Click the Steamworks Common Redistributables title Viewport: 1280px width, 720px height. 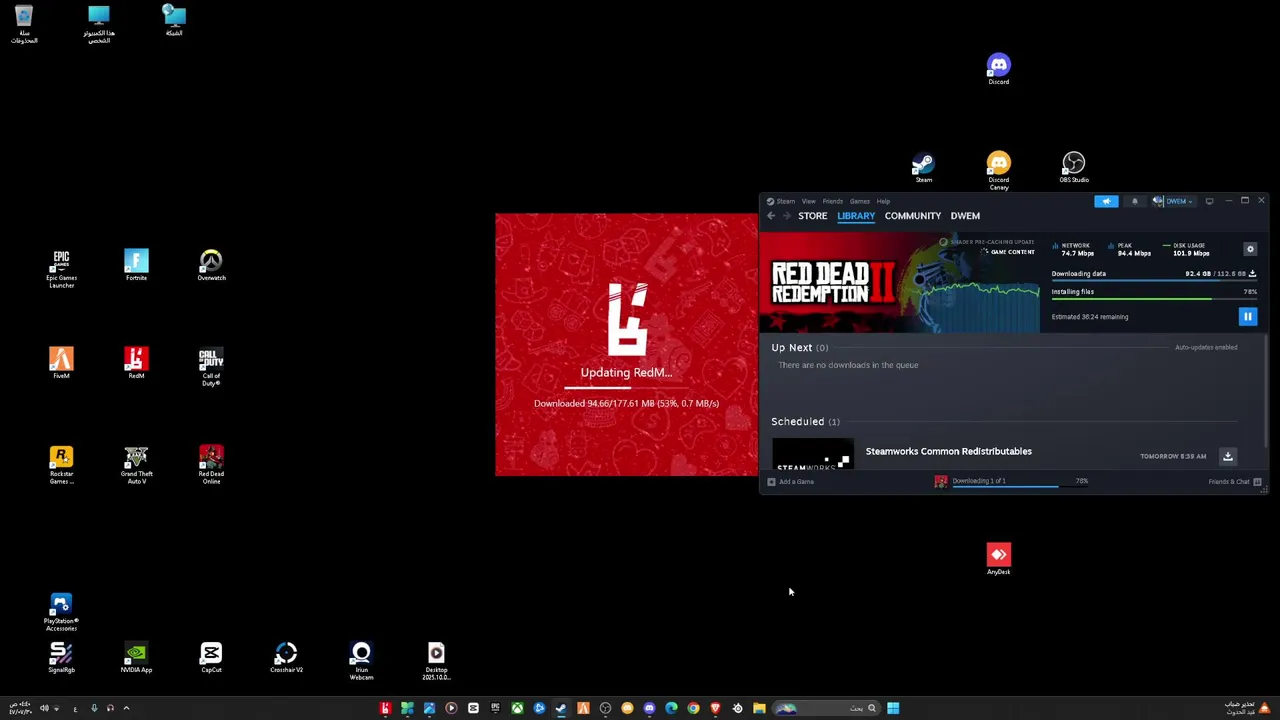pyautogui.click(x=948, y=451)
